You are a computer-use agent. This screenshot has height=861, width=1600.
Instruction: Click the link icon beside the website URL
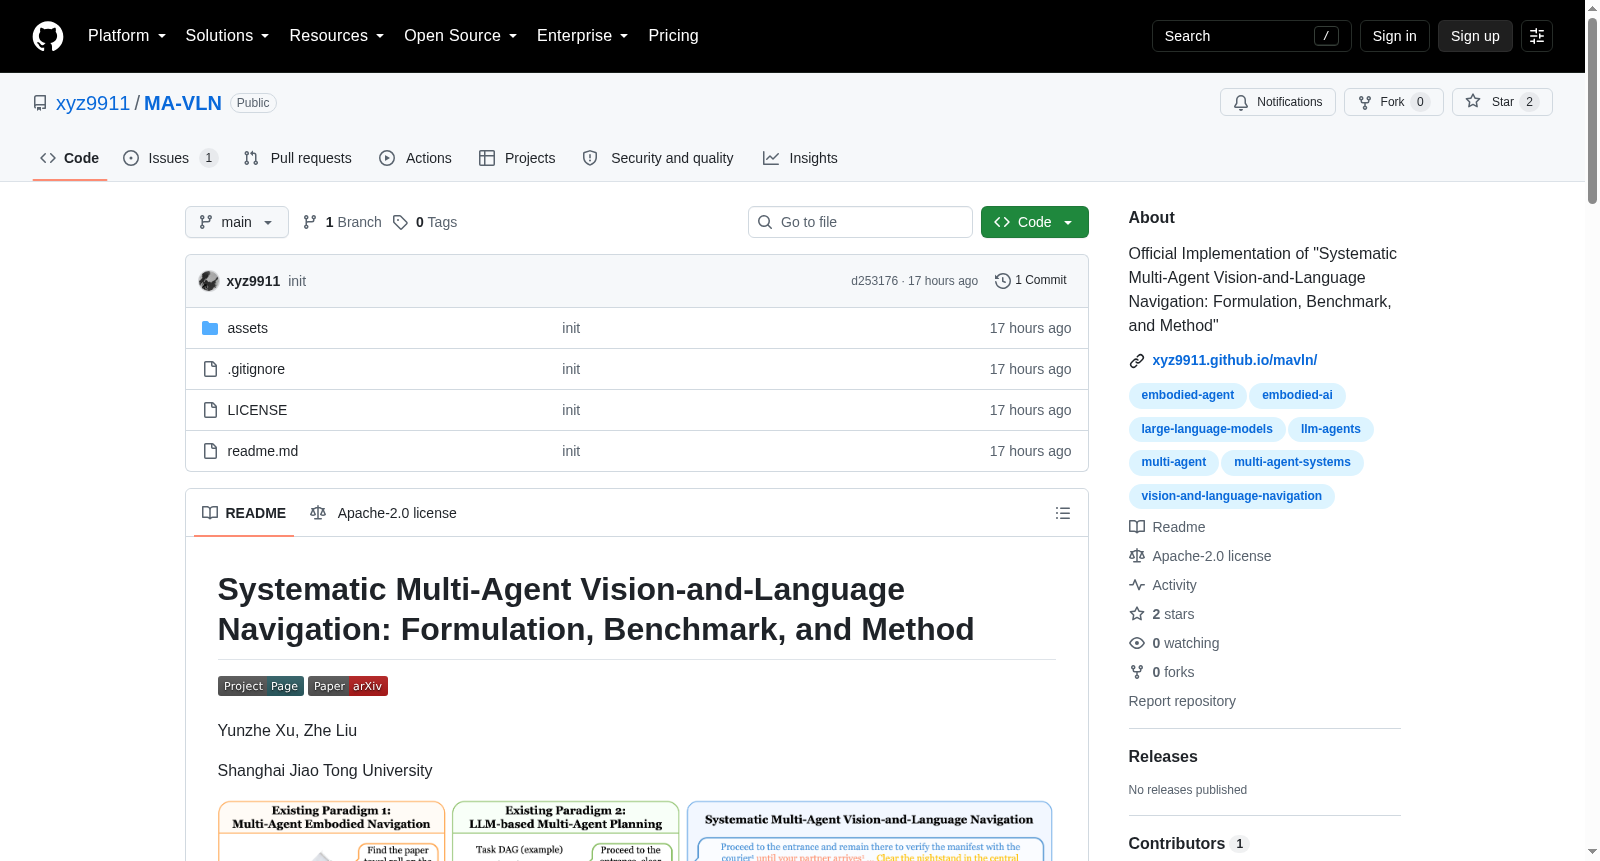(1137, 361)
